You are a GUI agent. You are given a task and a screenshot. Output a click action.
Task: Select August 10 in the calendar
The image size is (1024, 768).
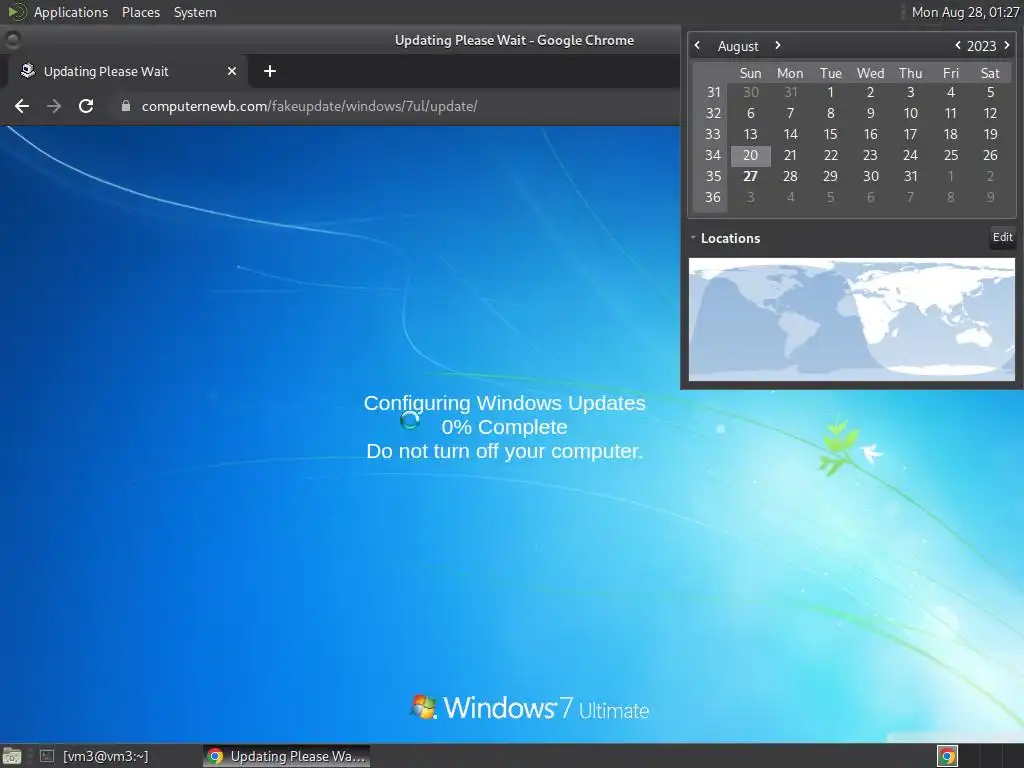pyautogui.click(x=910, y=113)
